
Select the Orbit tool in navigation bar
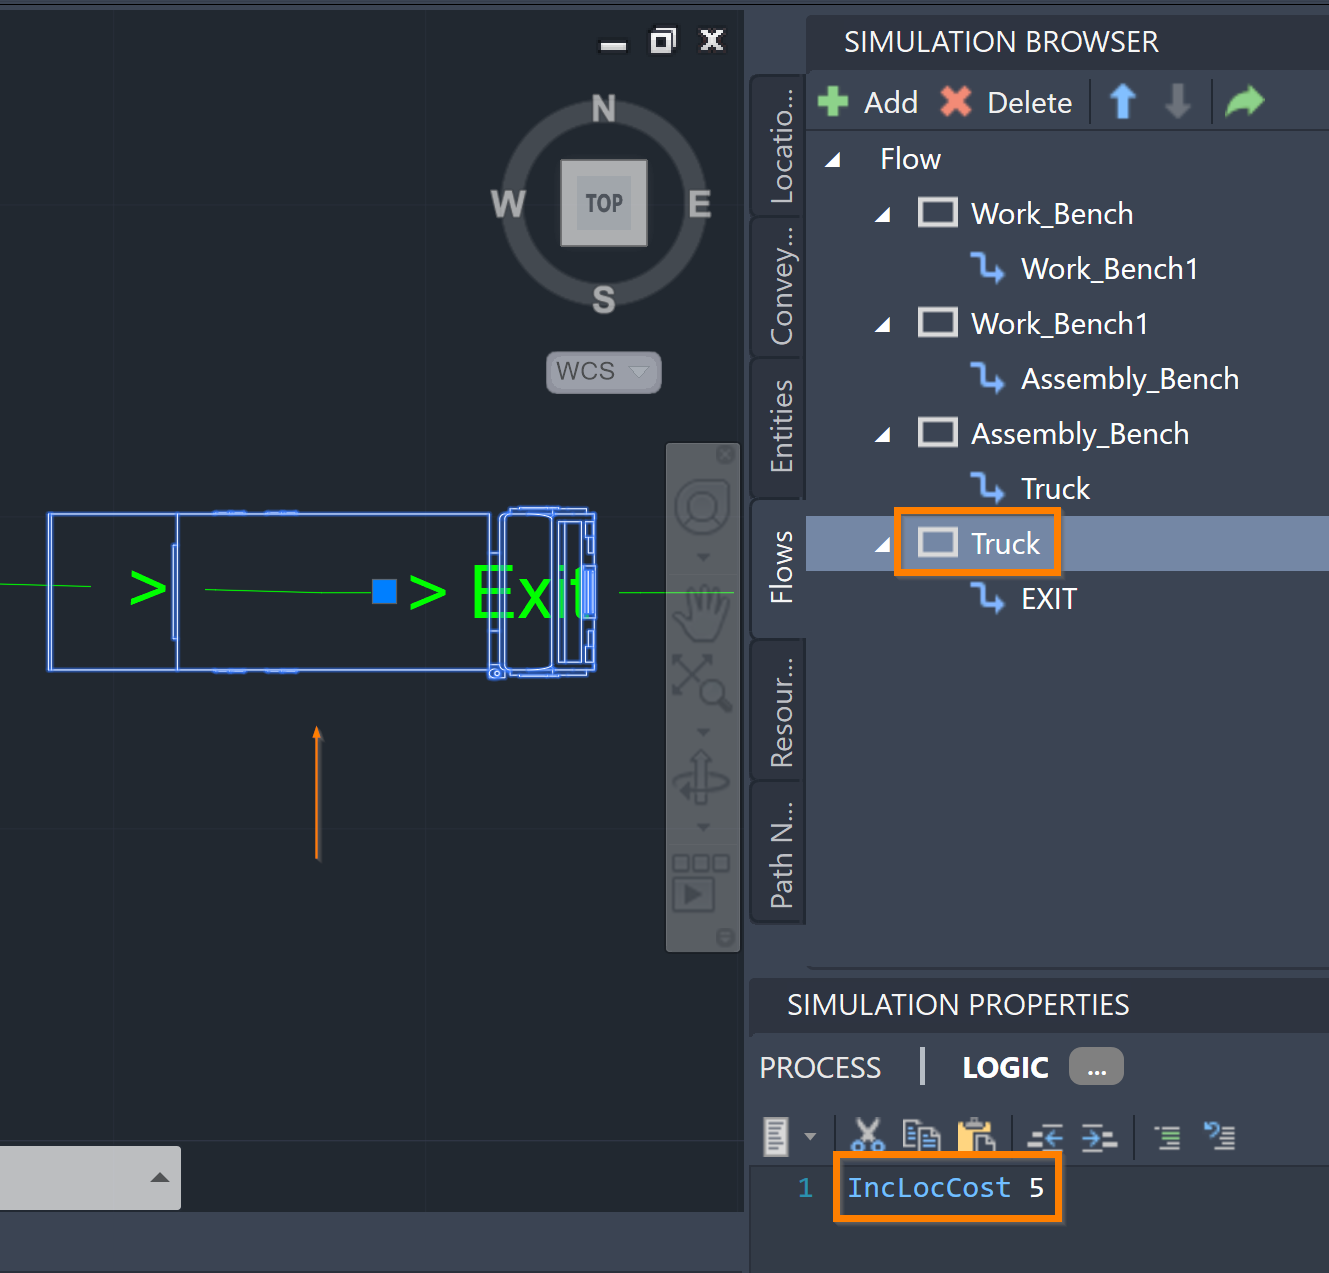702,777
